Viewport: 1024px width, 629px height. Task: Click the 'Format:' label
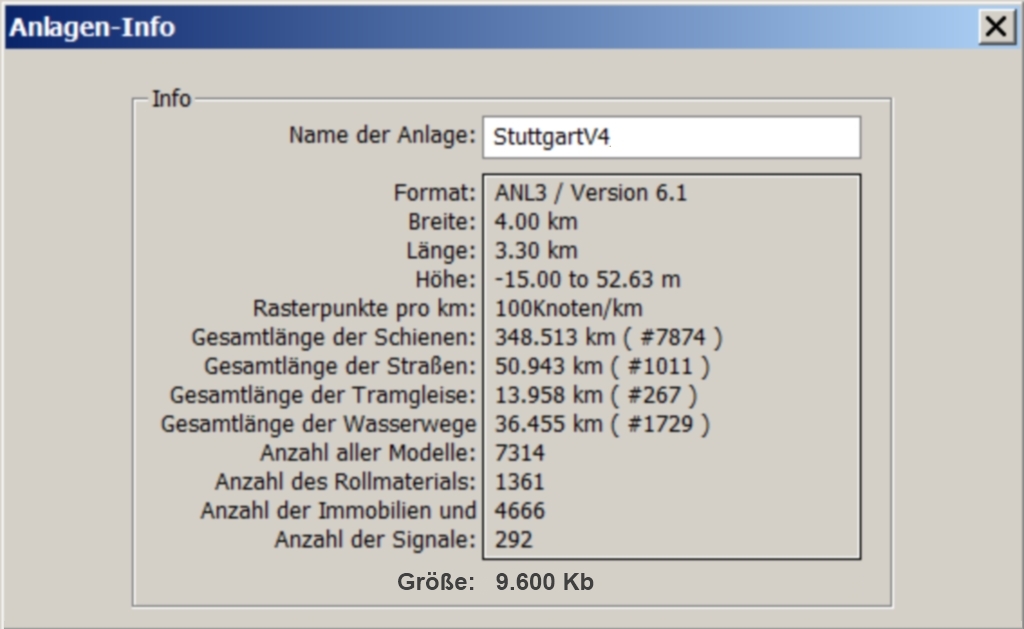tap(434, 193)
